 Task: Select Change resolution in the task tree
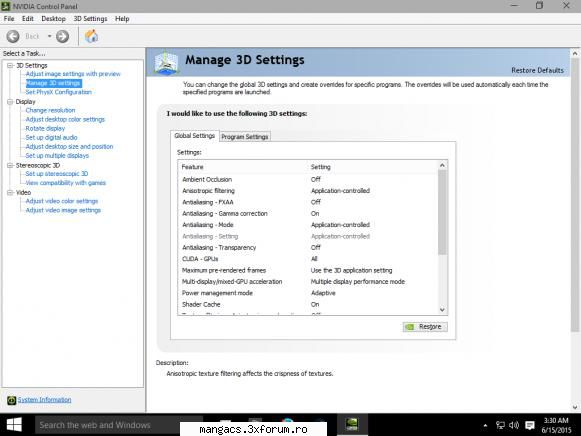[x=50, y=110]
